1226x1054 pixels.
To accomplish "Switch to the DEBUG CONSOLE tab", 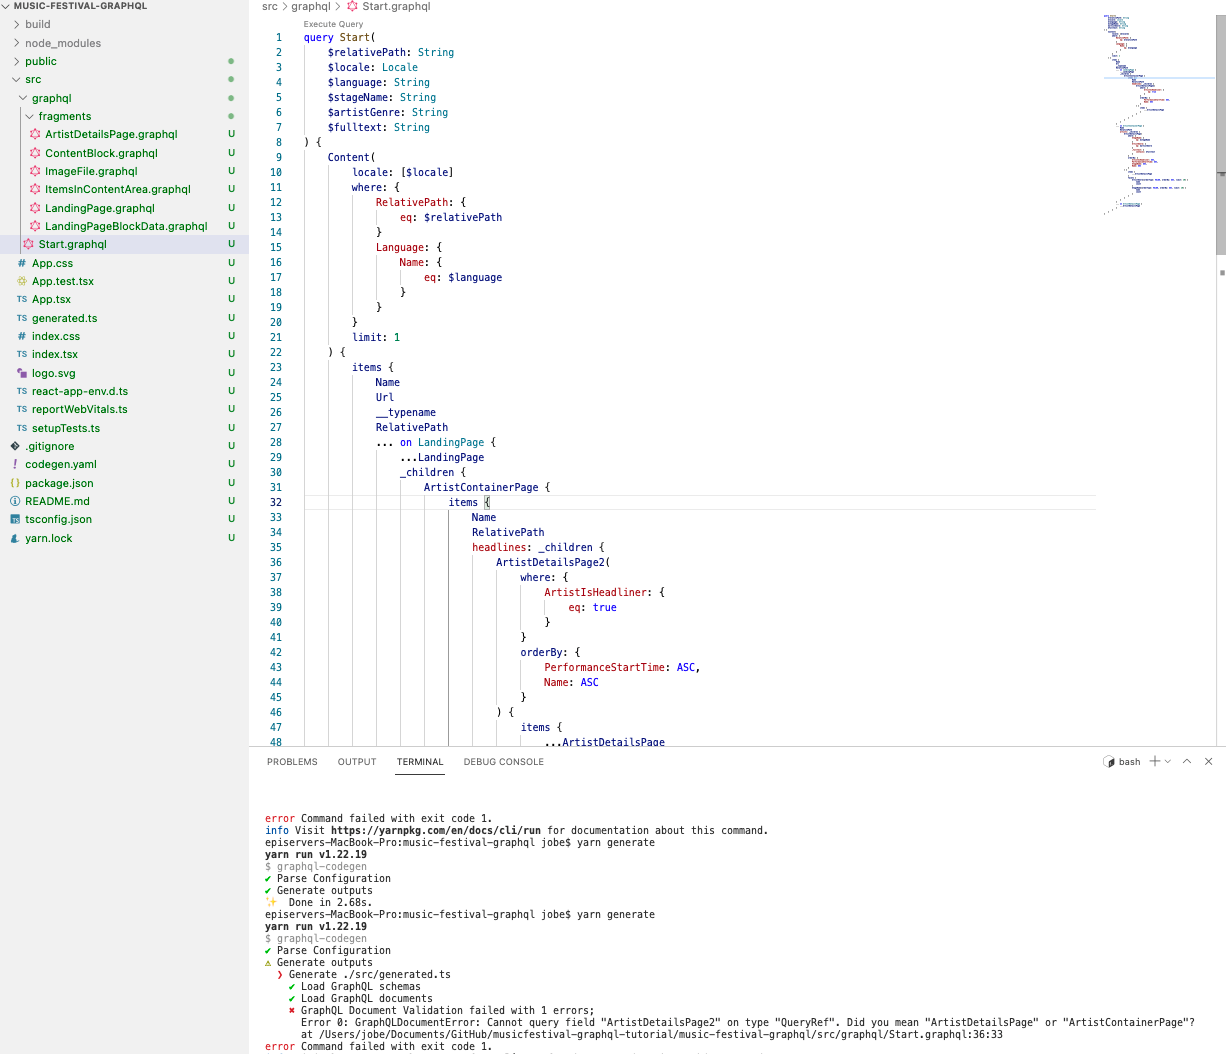I will 503,762.
